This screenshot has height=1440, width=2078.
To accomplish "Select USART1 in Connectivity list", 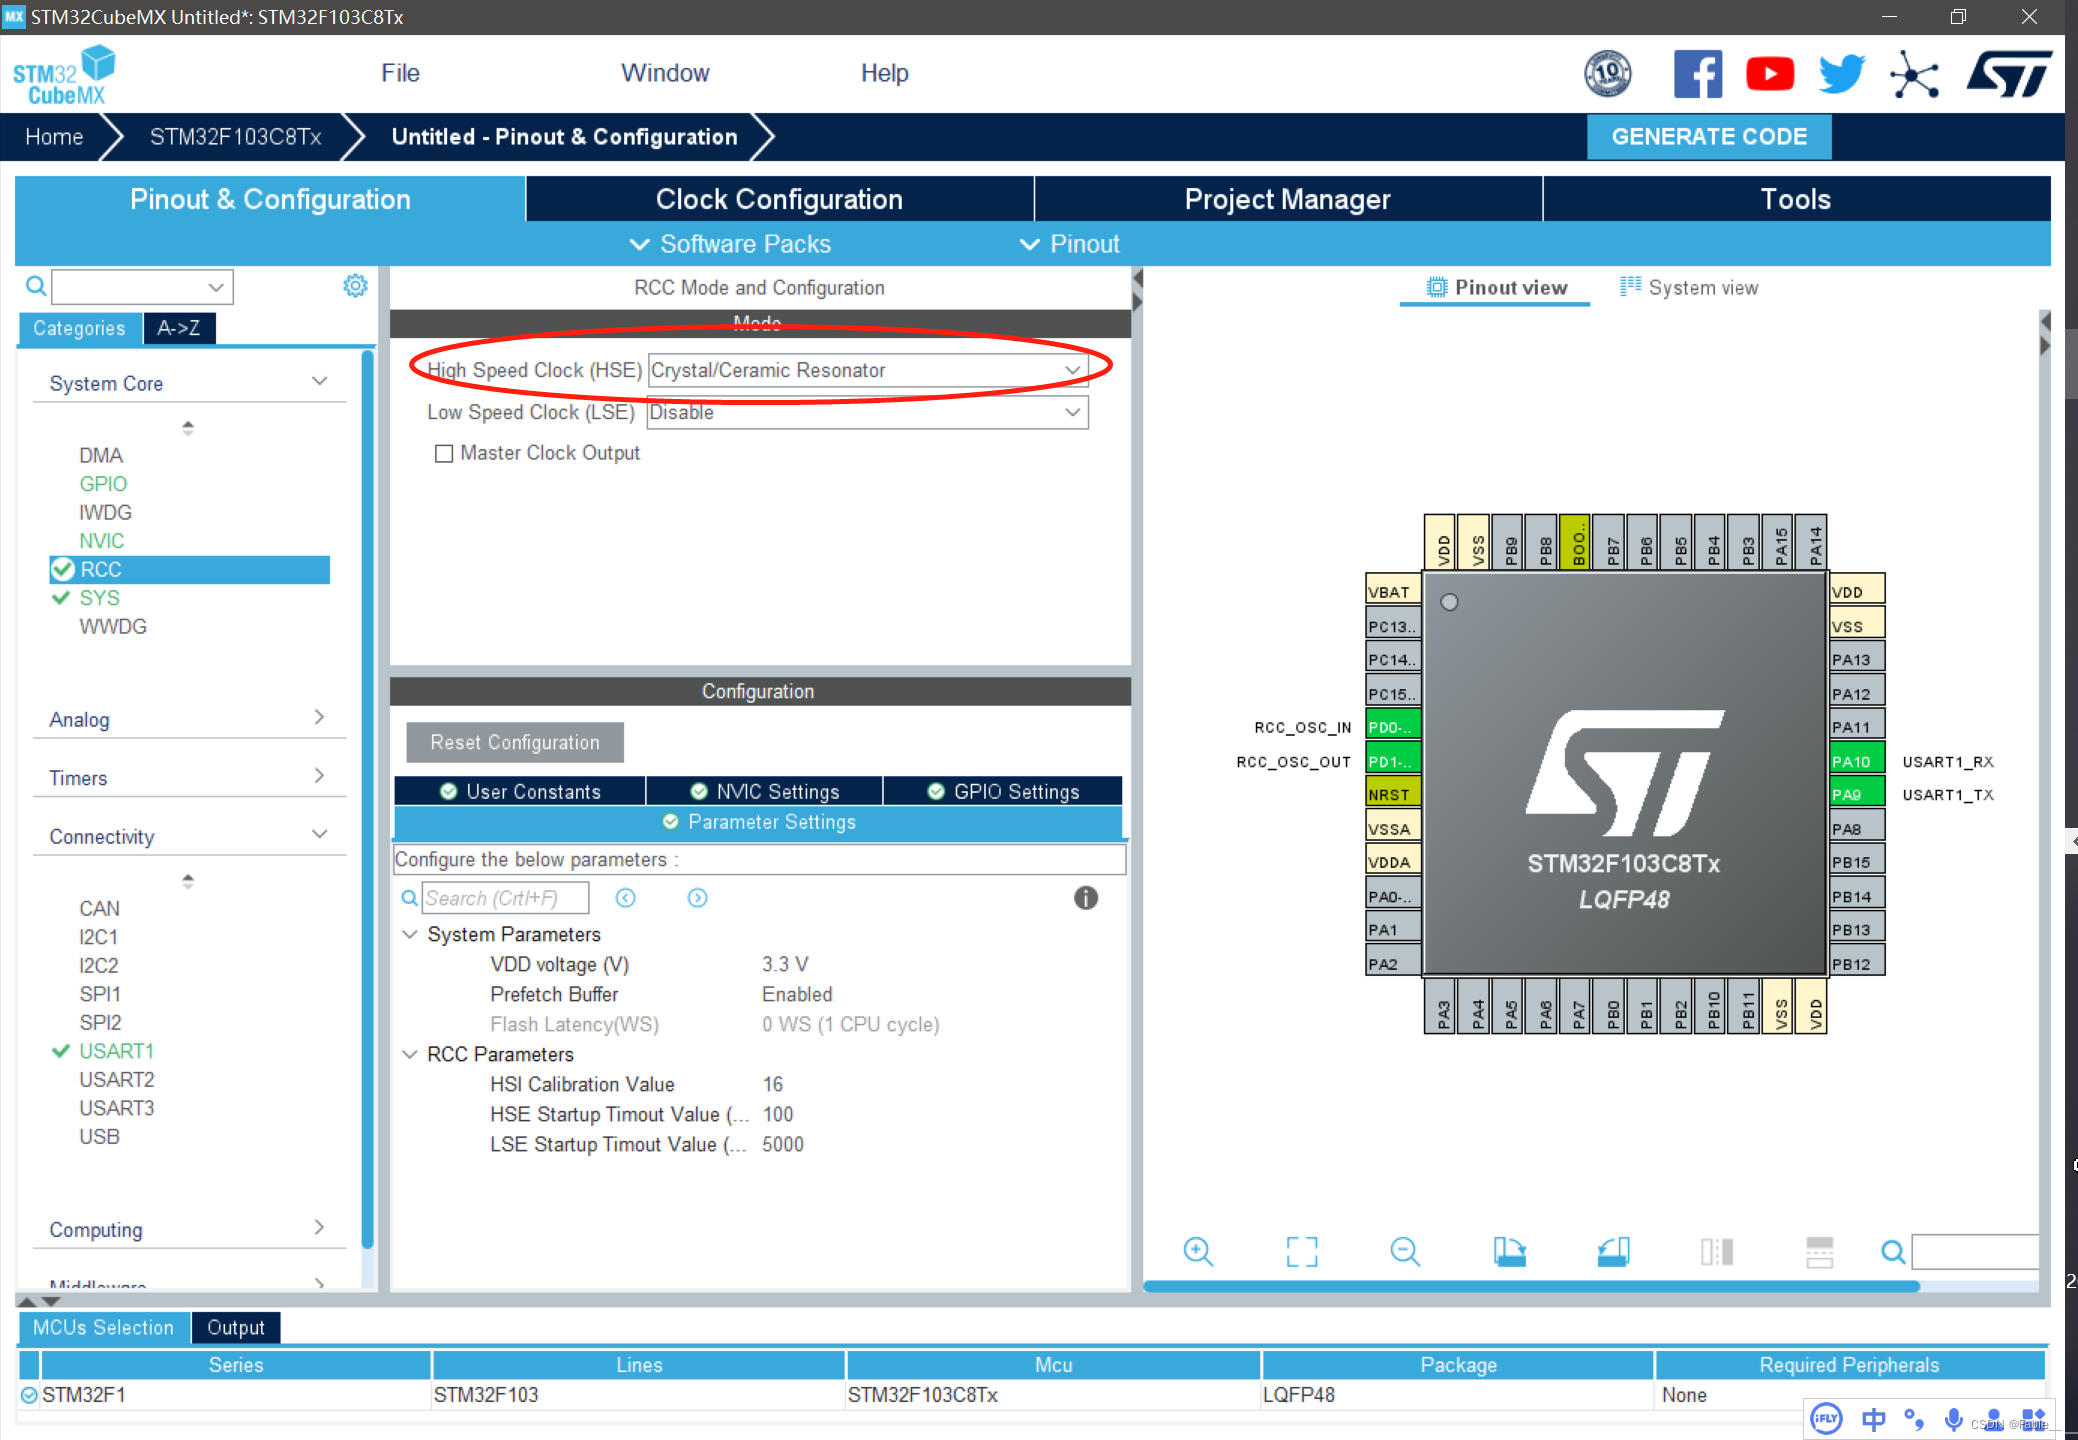I will coord(117,1051).
